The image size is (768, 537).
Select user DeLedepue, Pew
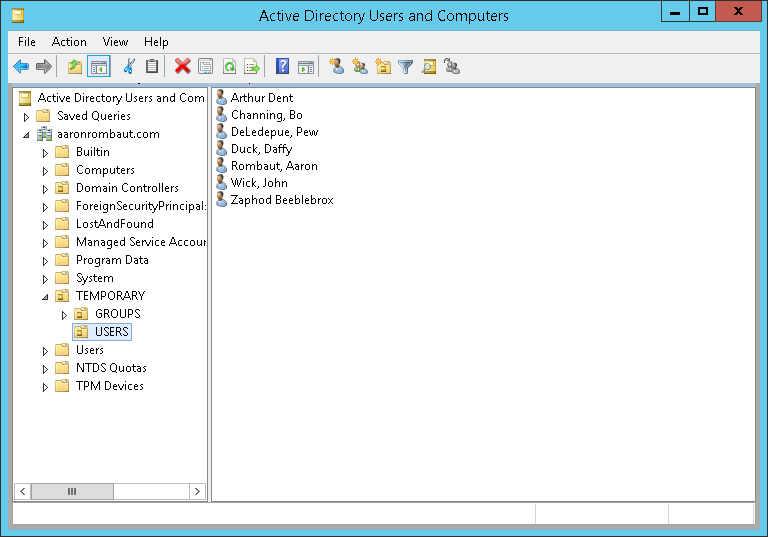click(x=274, y=132)
